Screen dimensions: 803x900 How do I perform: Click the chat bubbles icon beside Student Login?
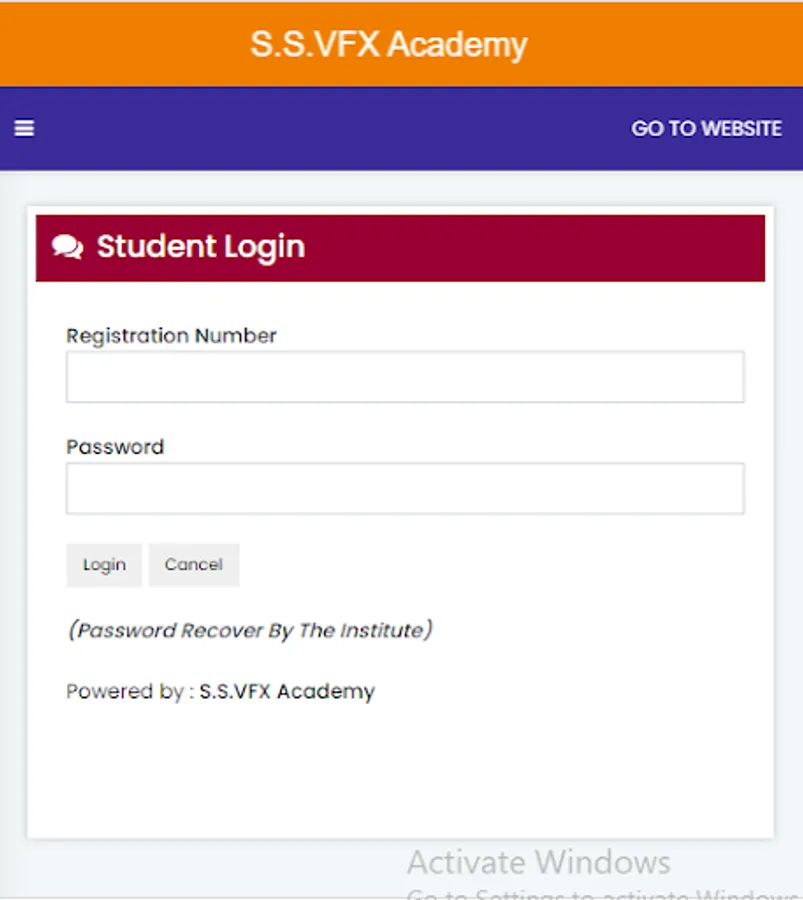click(x=68, y=247)
